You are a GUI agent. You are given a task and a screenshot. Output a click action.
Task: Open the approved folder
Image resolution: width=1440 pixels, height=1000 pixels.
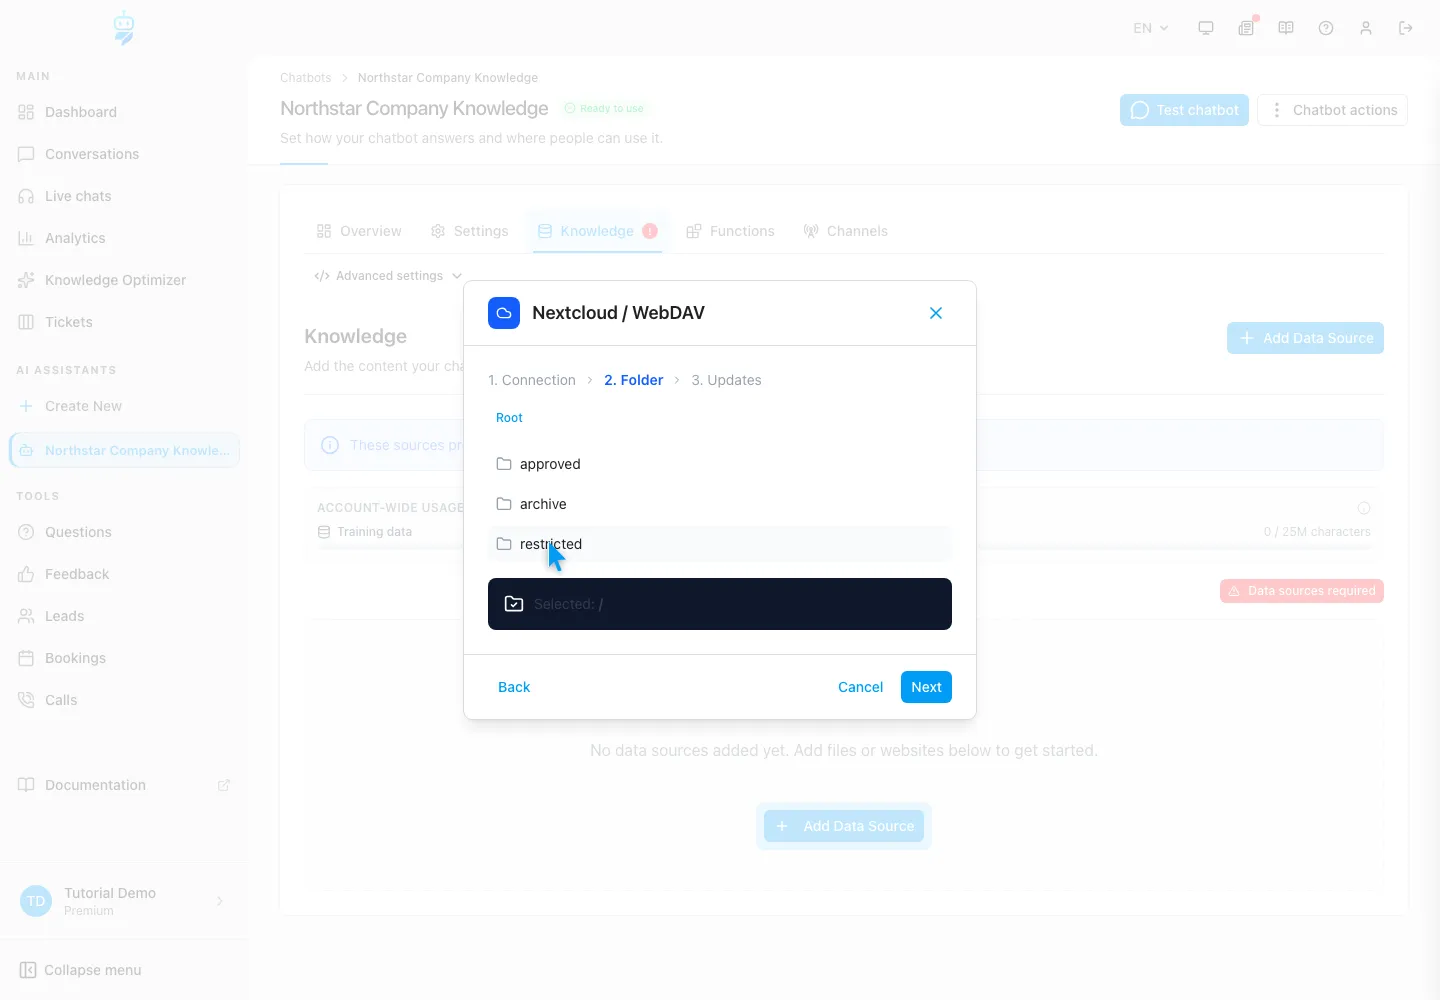point(719,464)
